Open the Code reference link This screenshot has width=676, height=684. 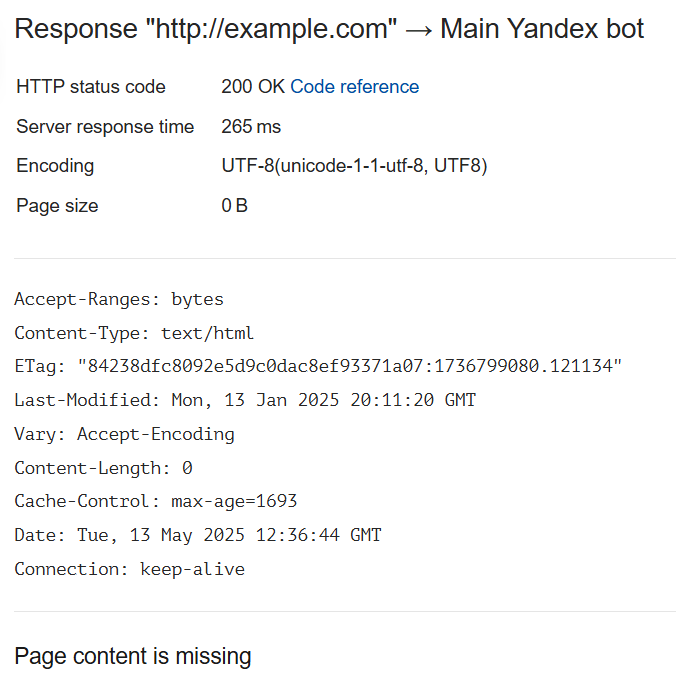pyautogui.click(x=354, y=87)
